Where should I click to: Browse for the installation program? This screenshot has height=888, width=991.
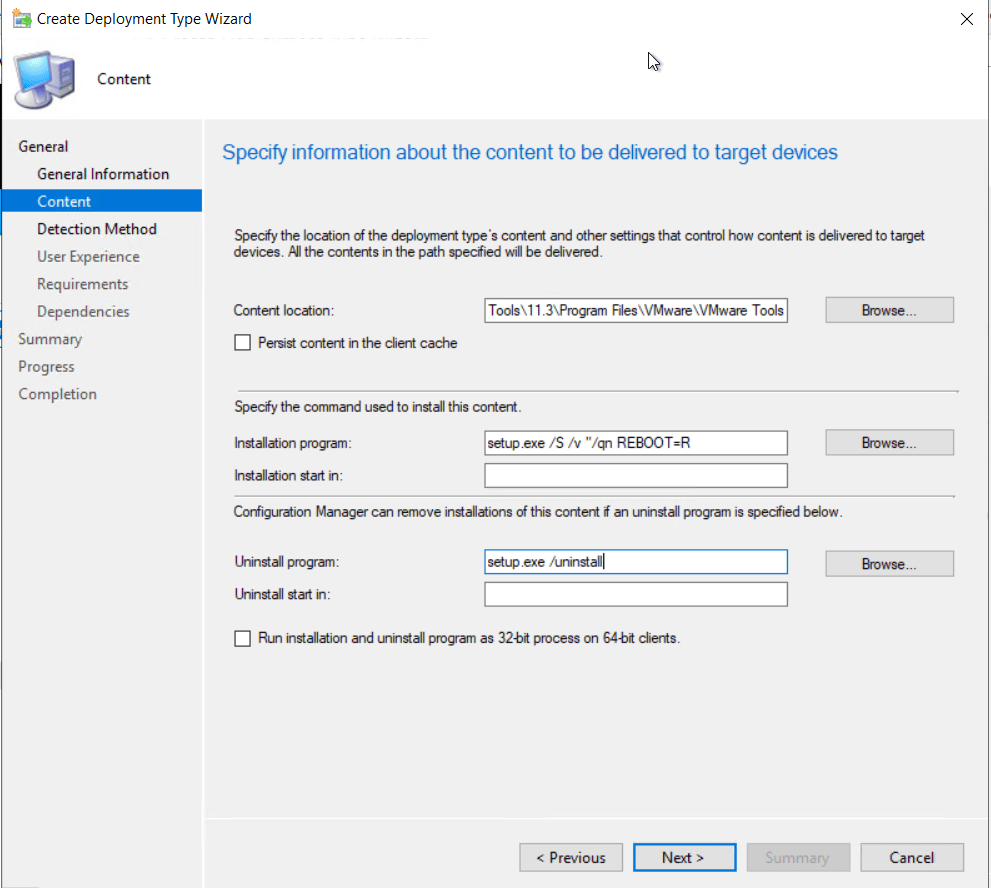pos(889,442)
